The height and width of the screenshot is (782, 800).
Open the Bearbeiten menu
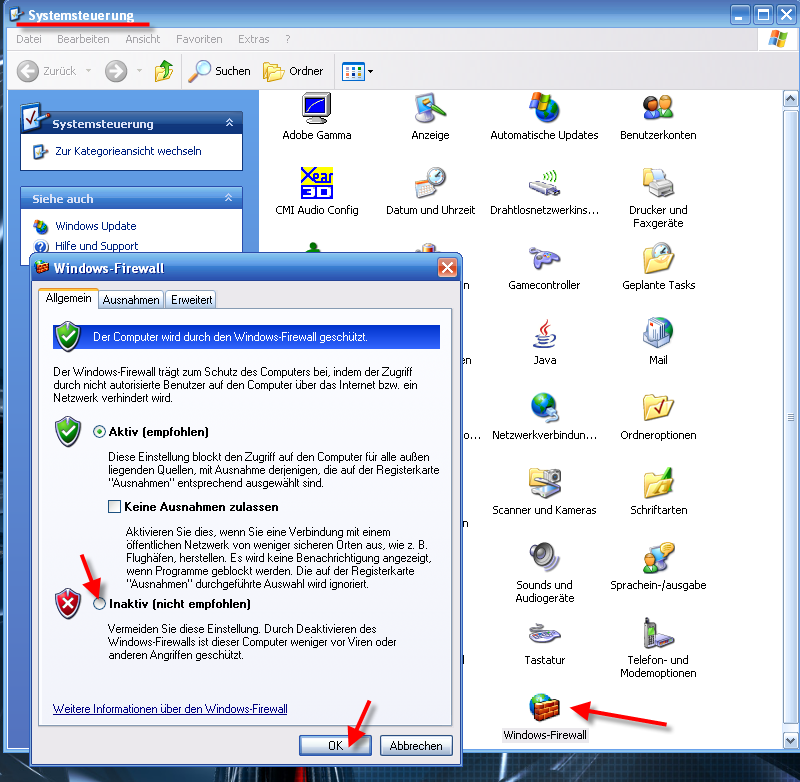pyautogui.click(x=83, y=39)
